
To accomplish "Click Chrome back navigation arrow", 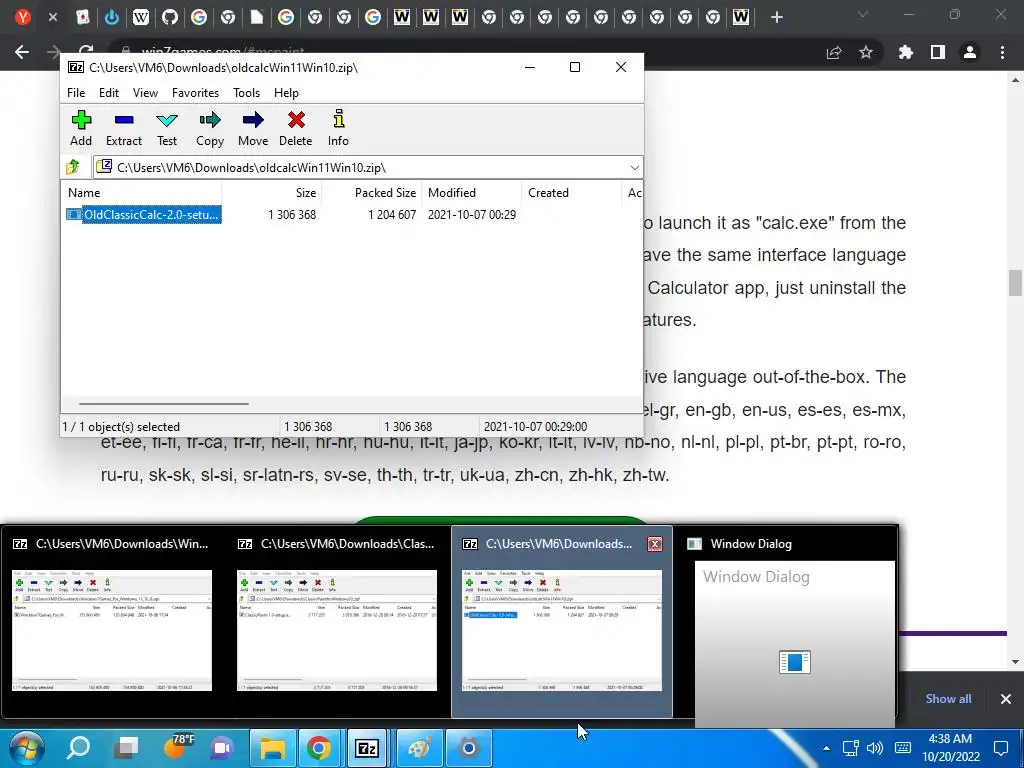I will pyautogui.click(x=22, y=52).
